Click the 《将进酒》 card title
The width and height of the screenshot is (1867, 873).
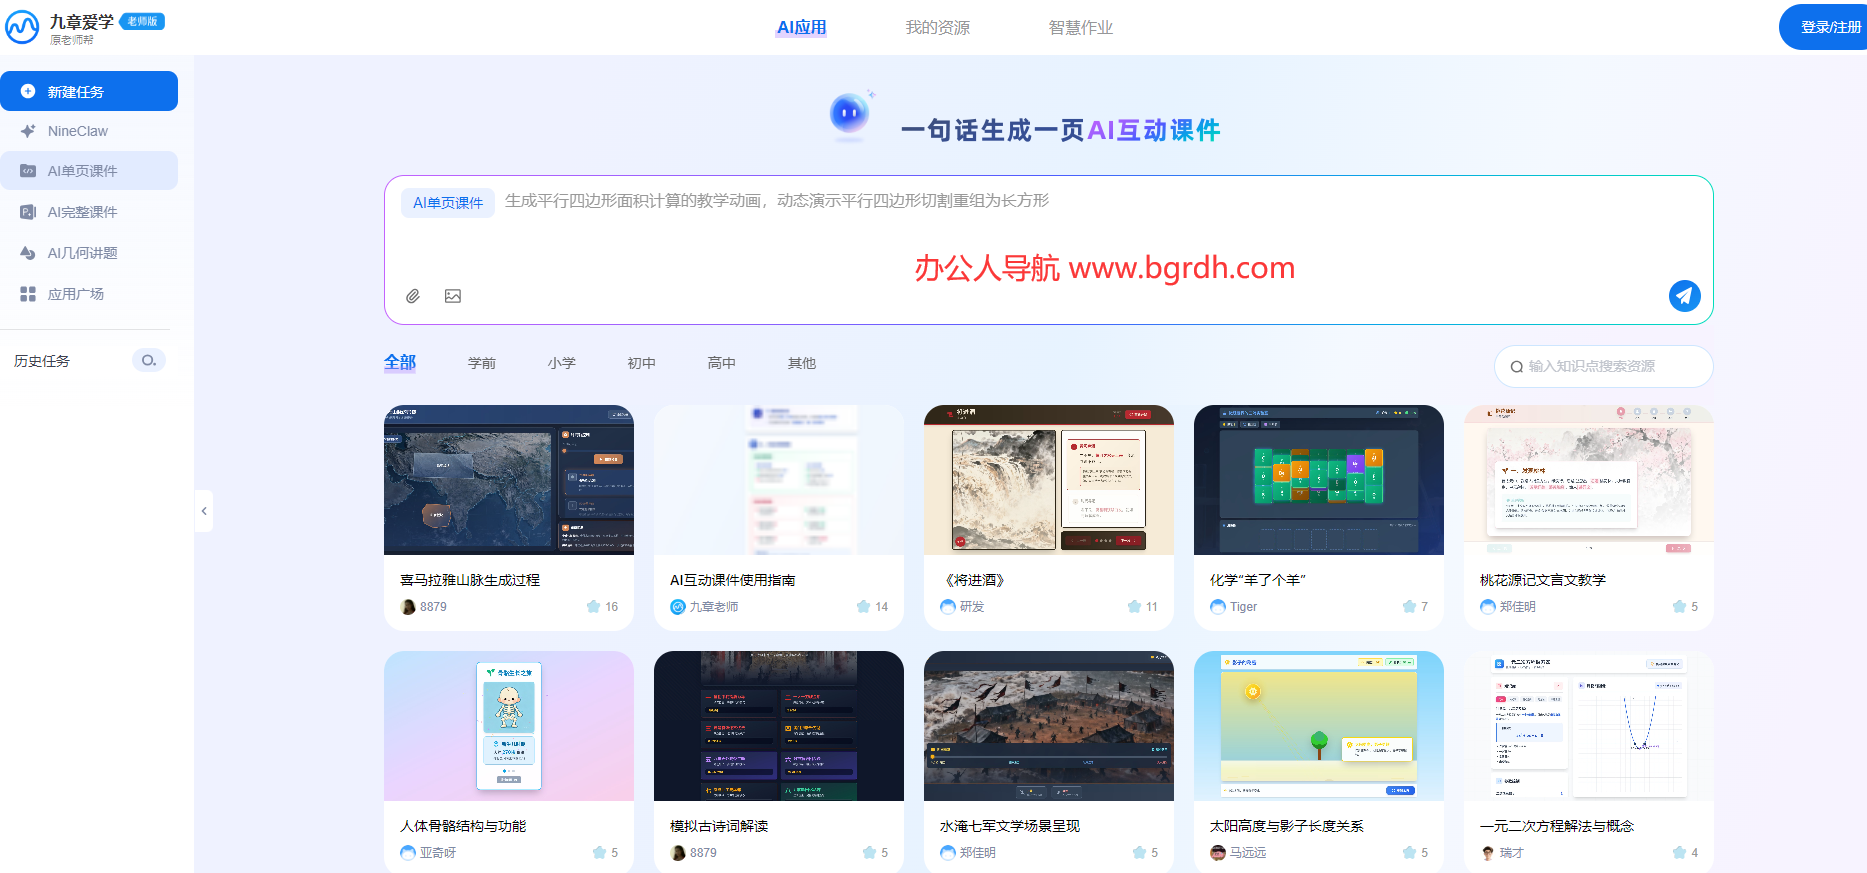point(974,580)
